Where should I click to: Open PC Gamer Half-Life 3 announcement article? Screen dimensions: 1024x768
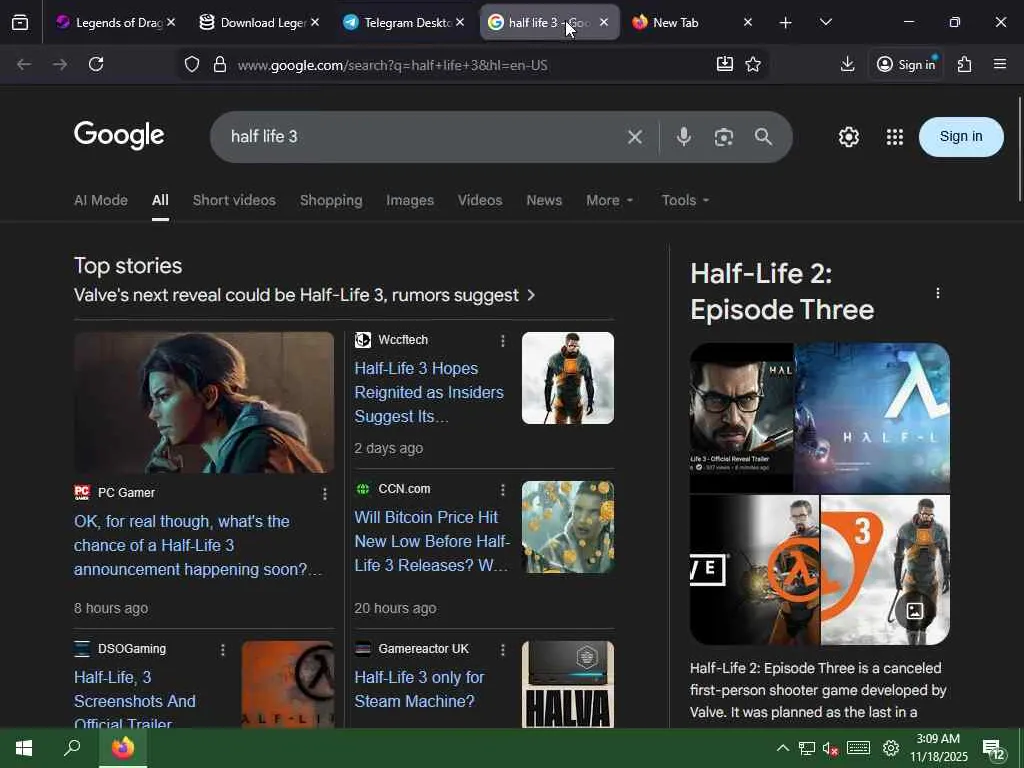click(198, 545)
